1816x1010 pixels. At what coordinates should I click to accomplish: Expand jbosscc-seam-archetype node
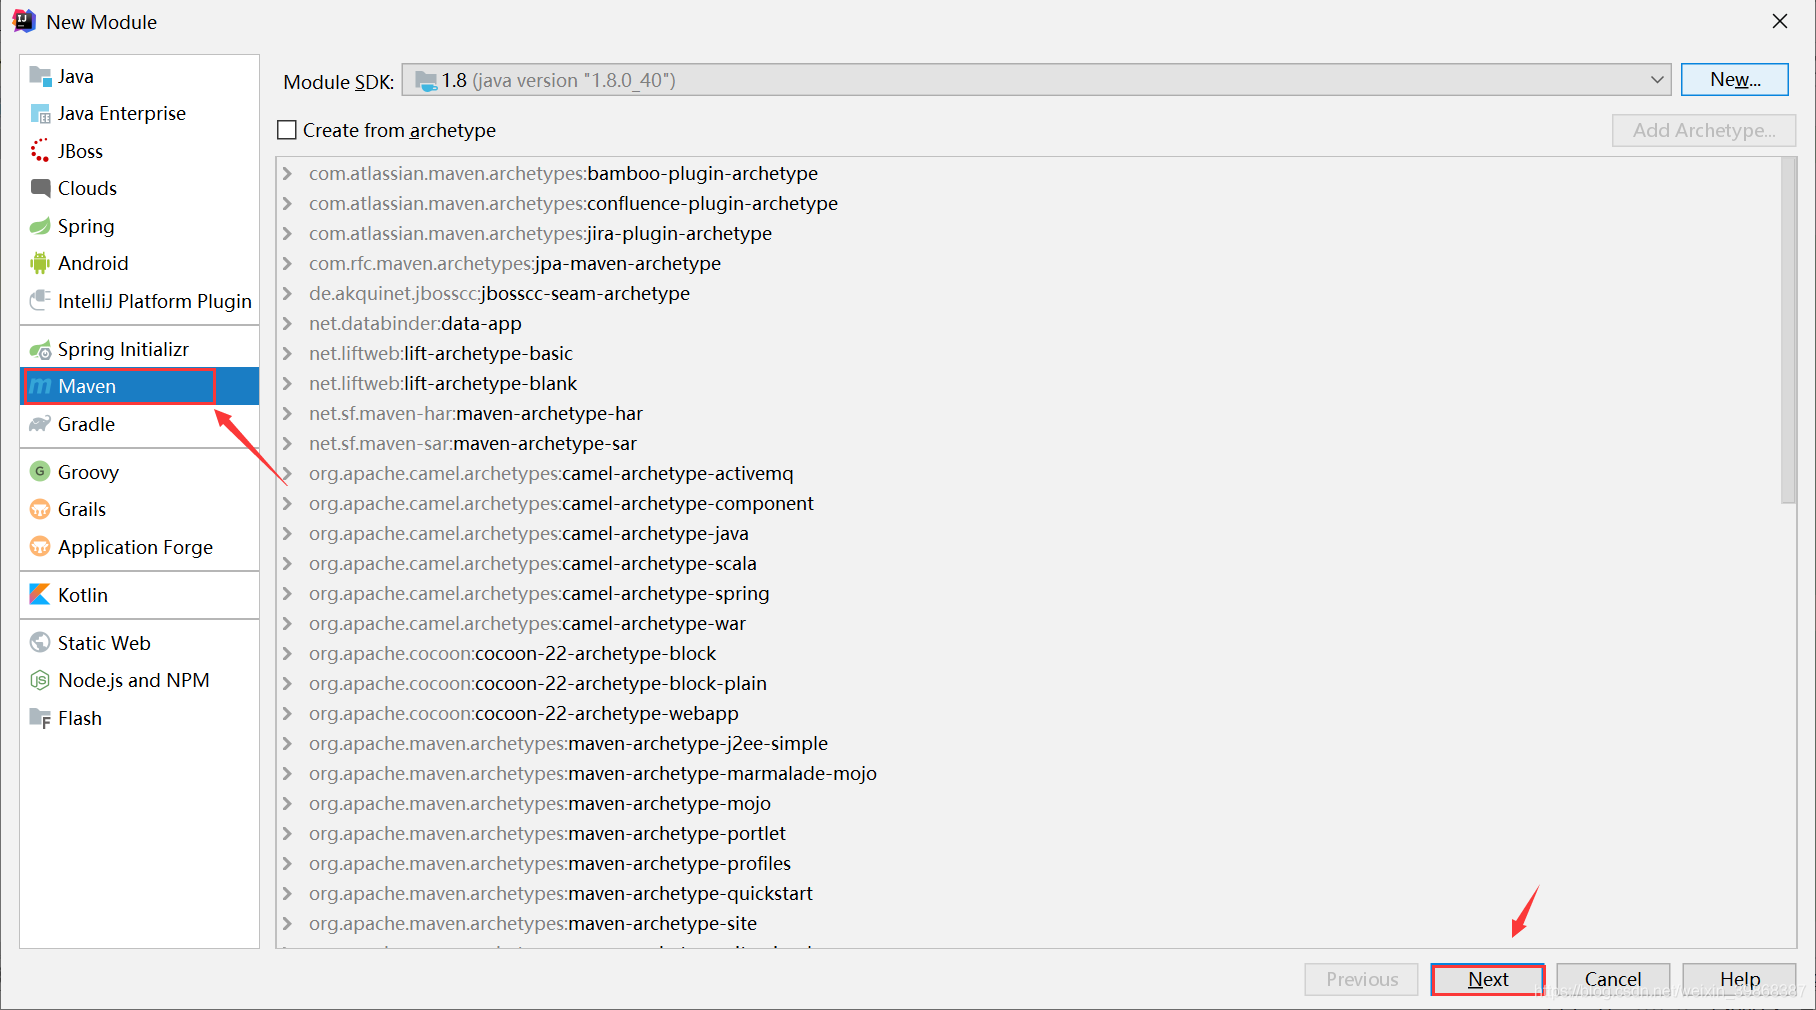[x=288, y=293]
